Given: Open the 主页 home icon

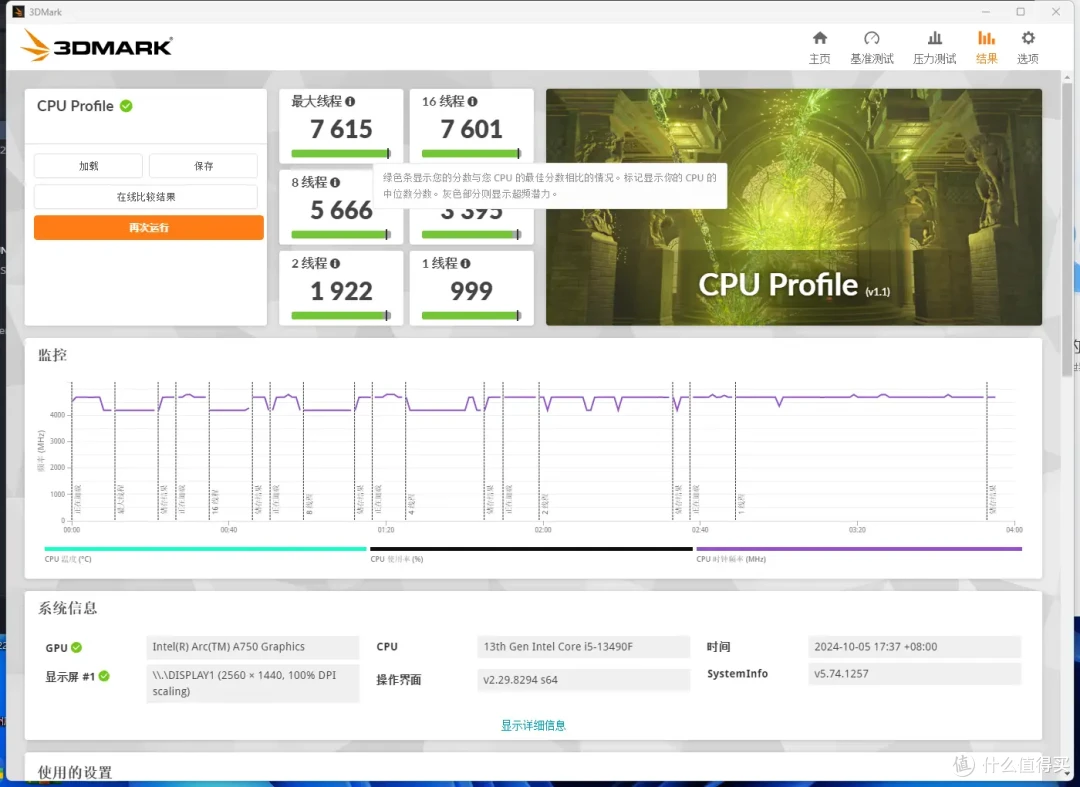Looking at the screenshot, I should pos(820,38).
